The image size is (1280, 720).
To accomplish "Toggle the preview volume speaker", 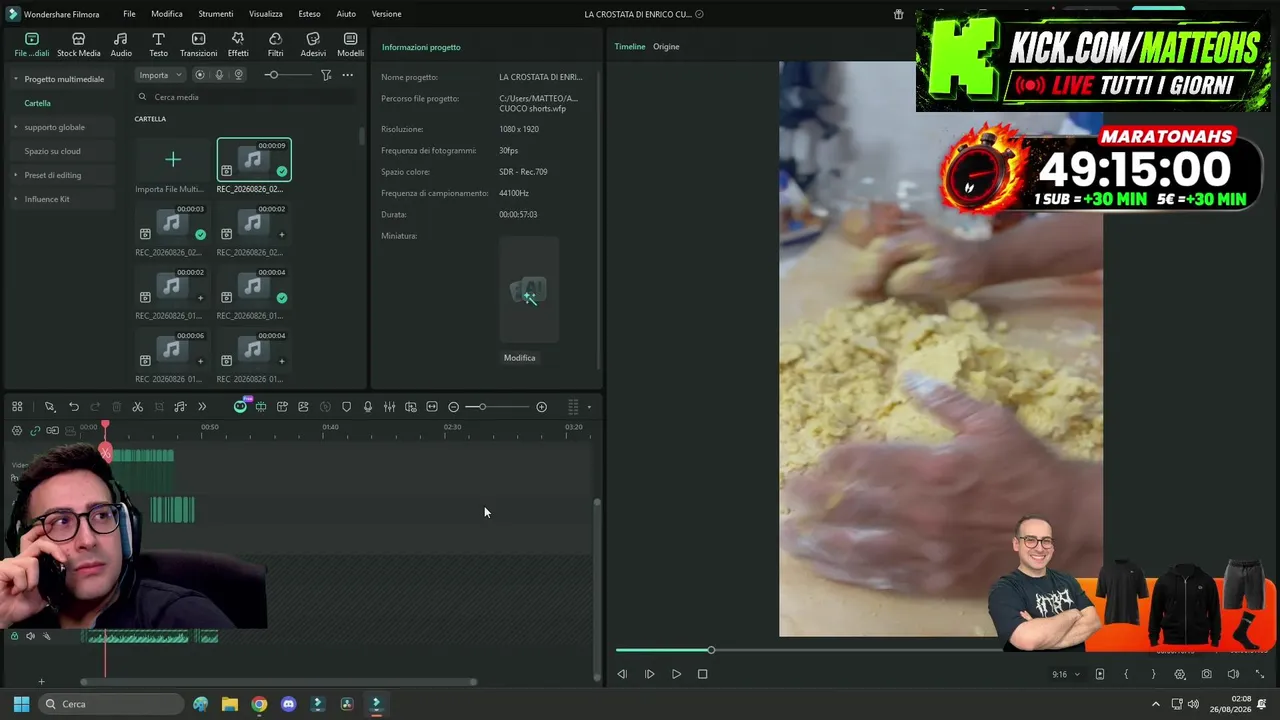I will point(1233,674).
